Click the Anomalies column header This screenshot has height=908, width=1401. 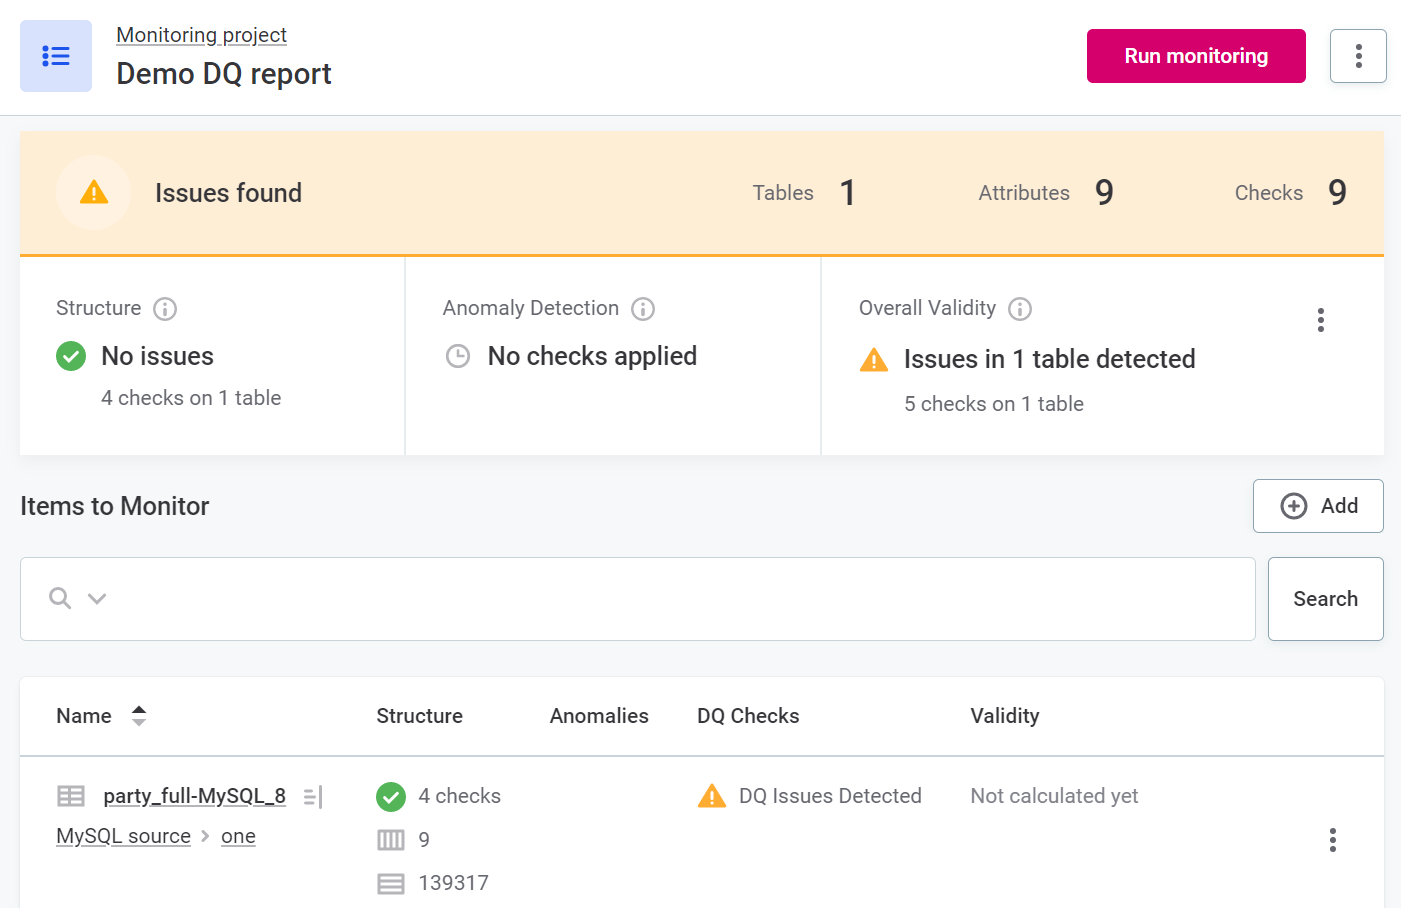click(x=599, y=716)
